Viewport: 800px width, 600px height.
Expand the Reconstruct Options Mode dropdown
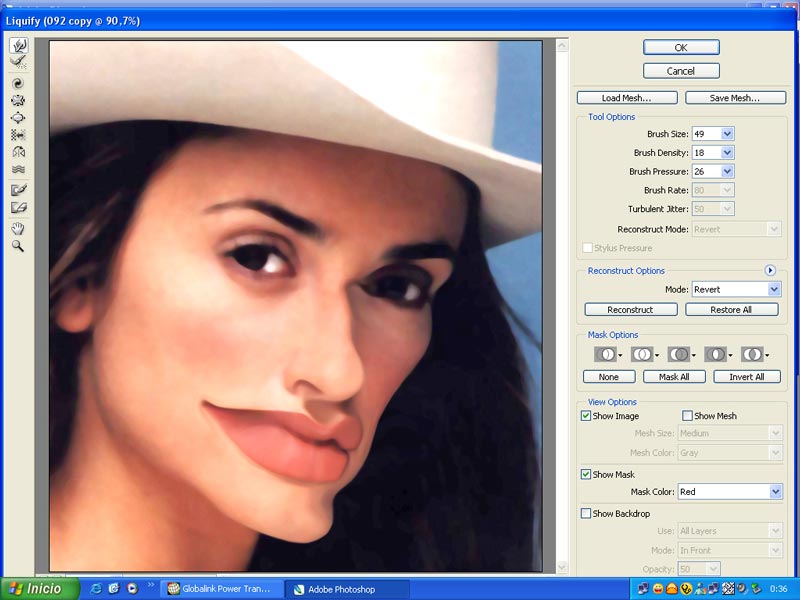coord(774,289)
